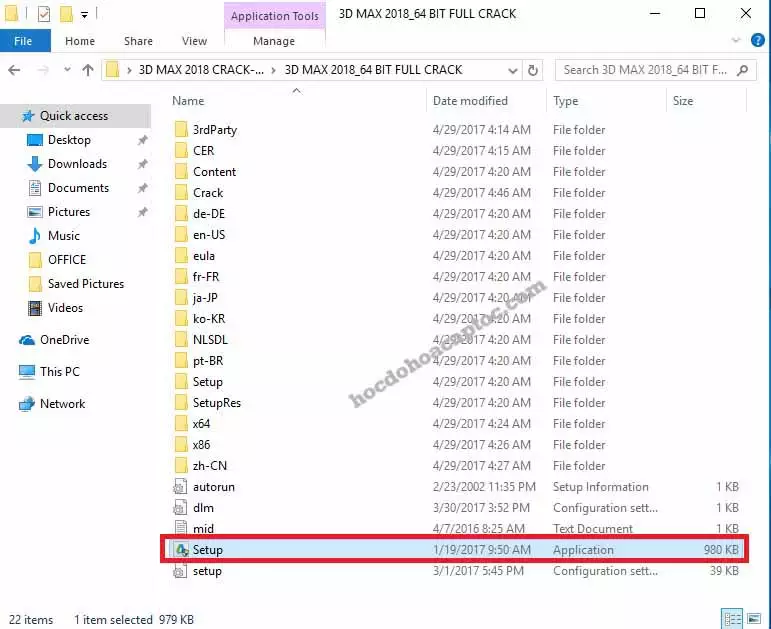771x629 pixels.
Task: Expand the root breadcrumb arrow
Action: 129,70
